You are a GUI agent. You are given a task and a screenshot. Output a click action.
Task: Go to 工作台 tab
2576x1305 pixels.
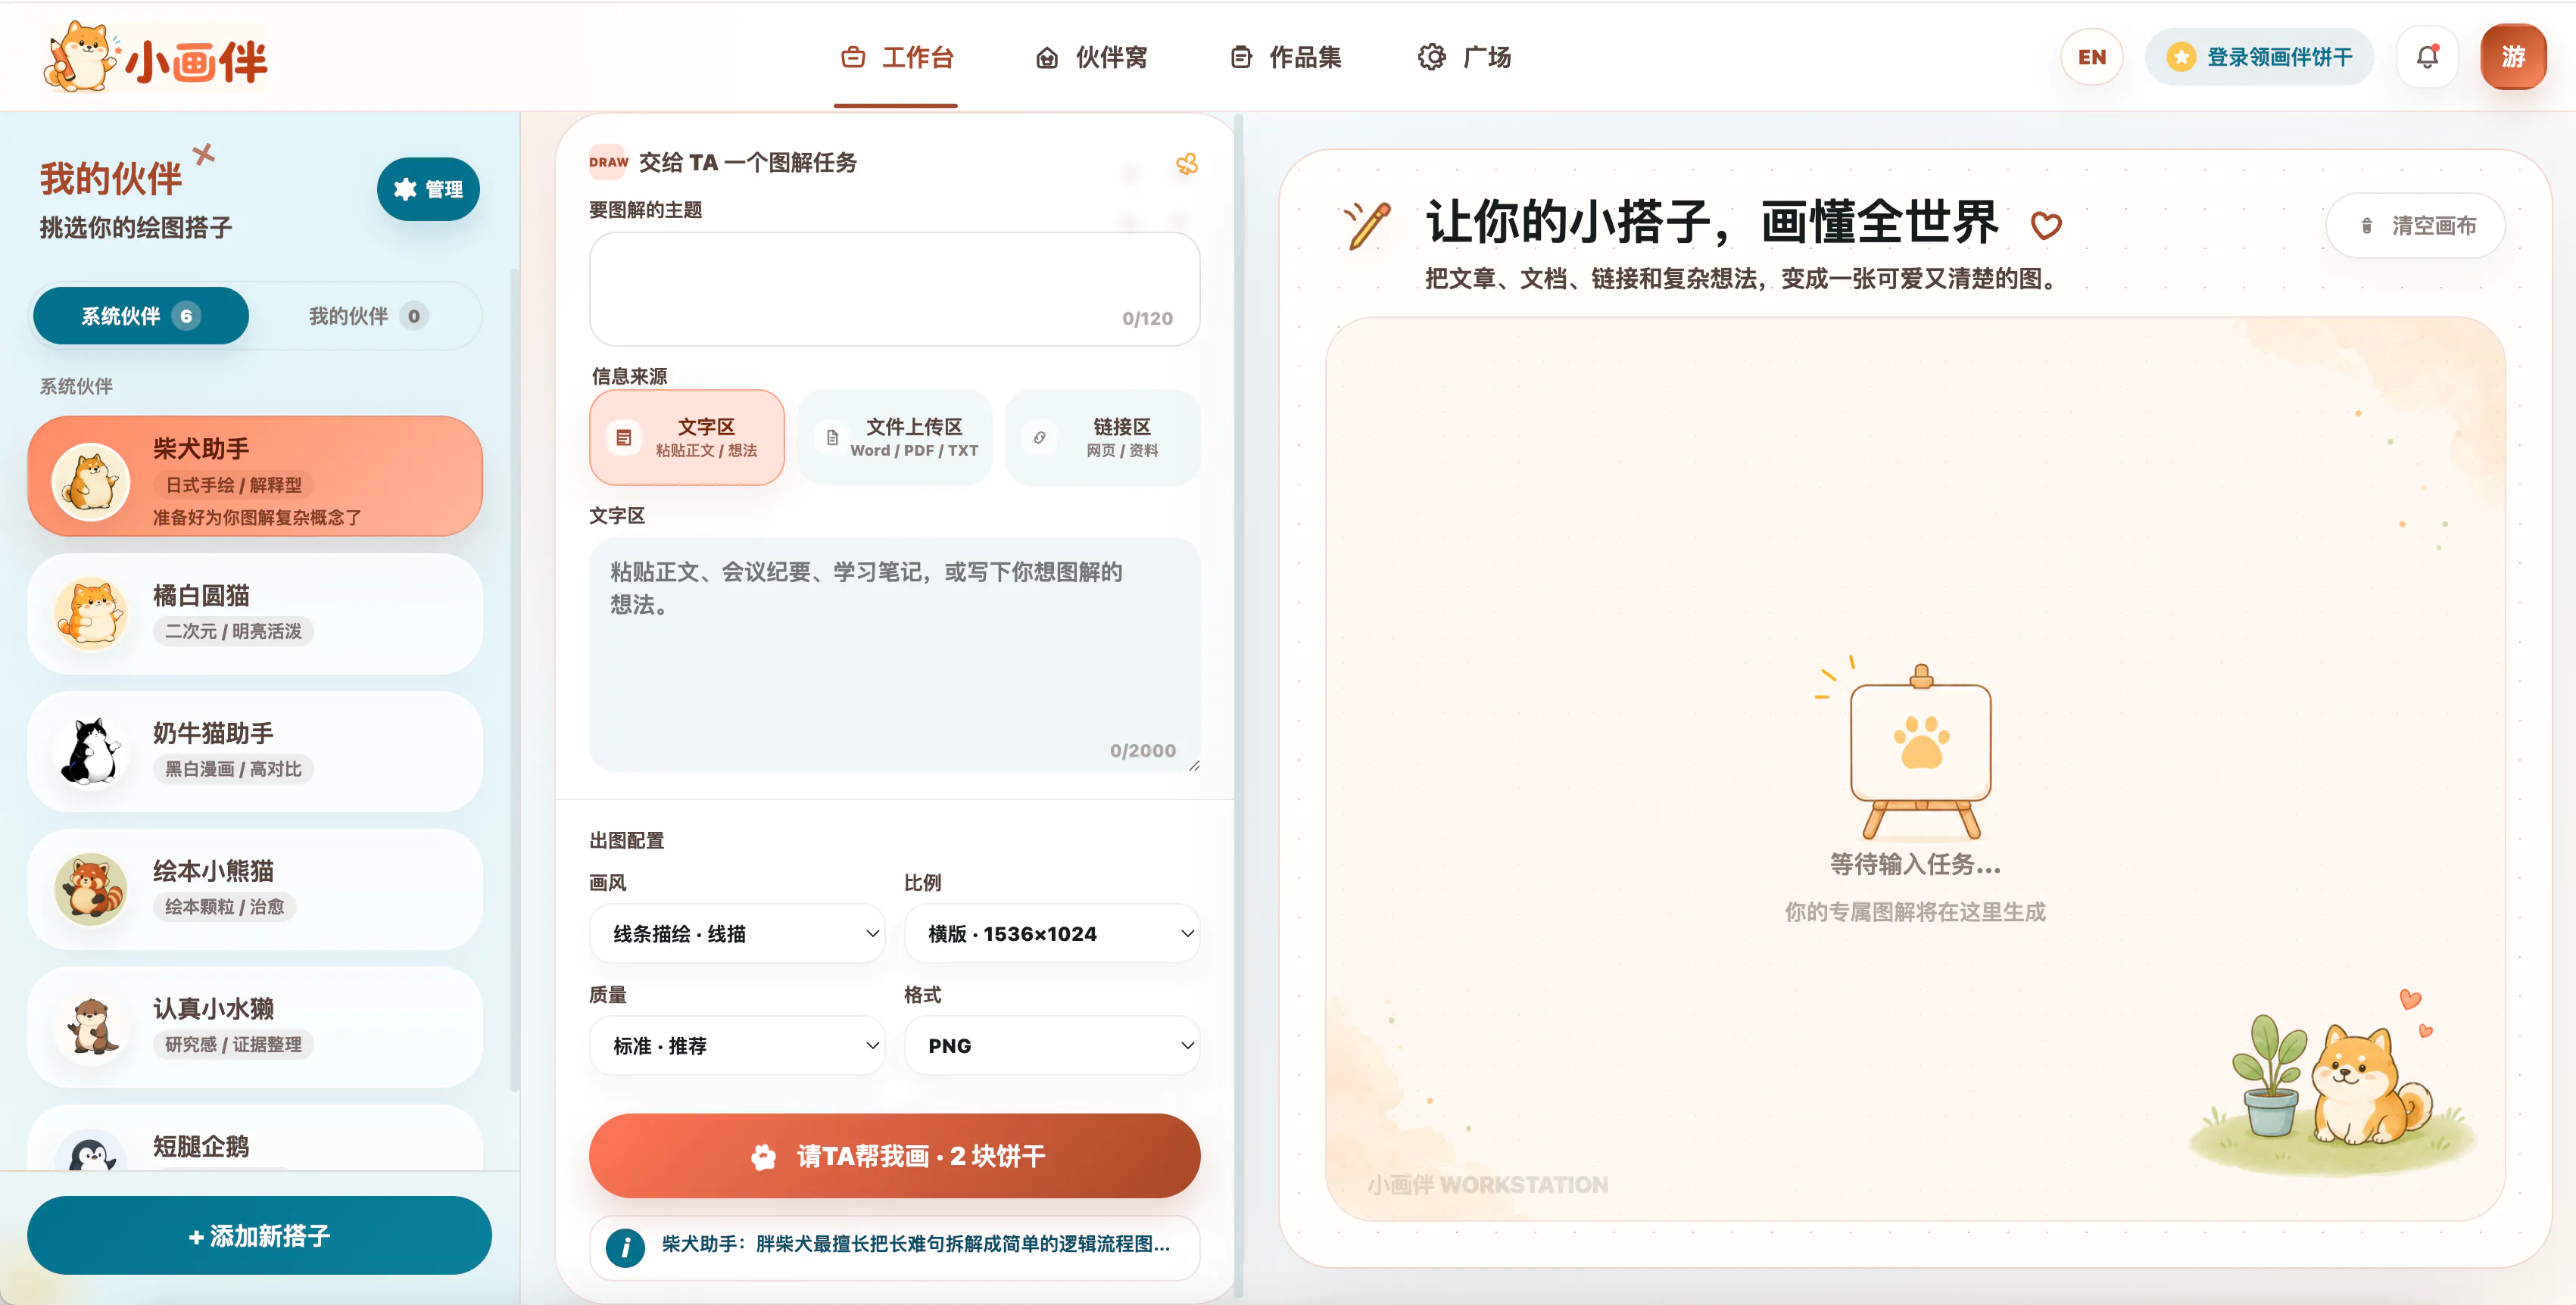click(x=896, y=57)
